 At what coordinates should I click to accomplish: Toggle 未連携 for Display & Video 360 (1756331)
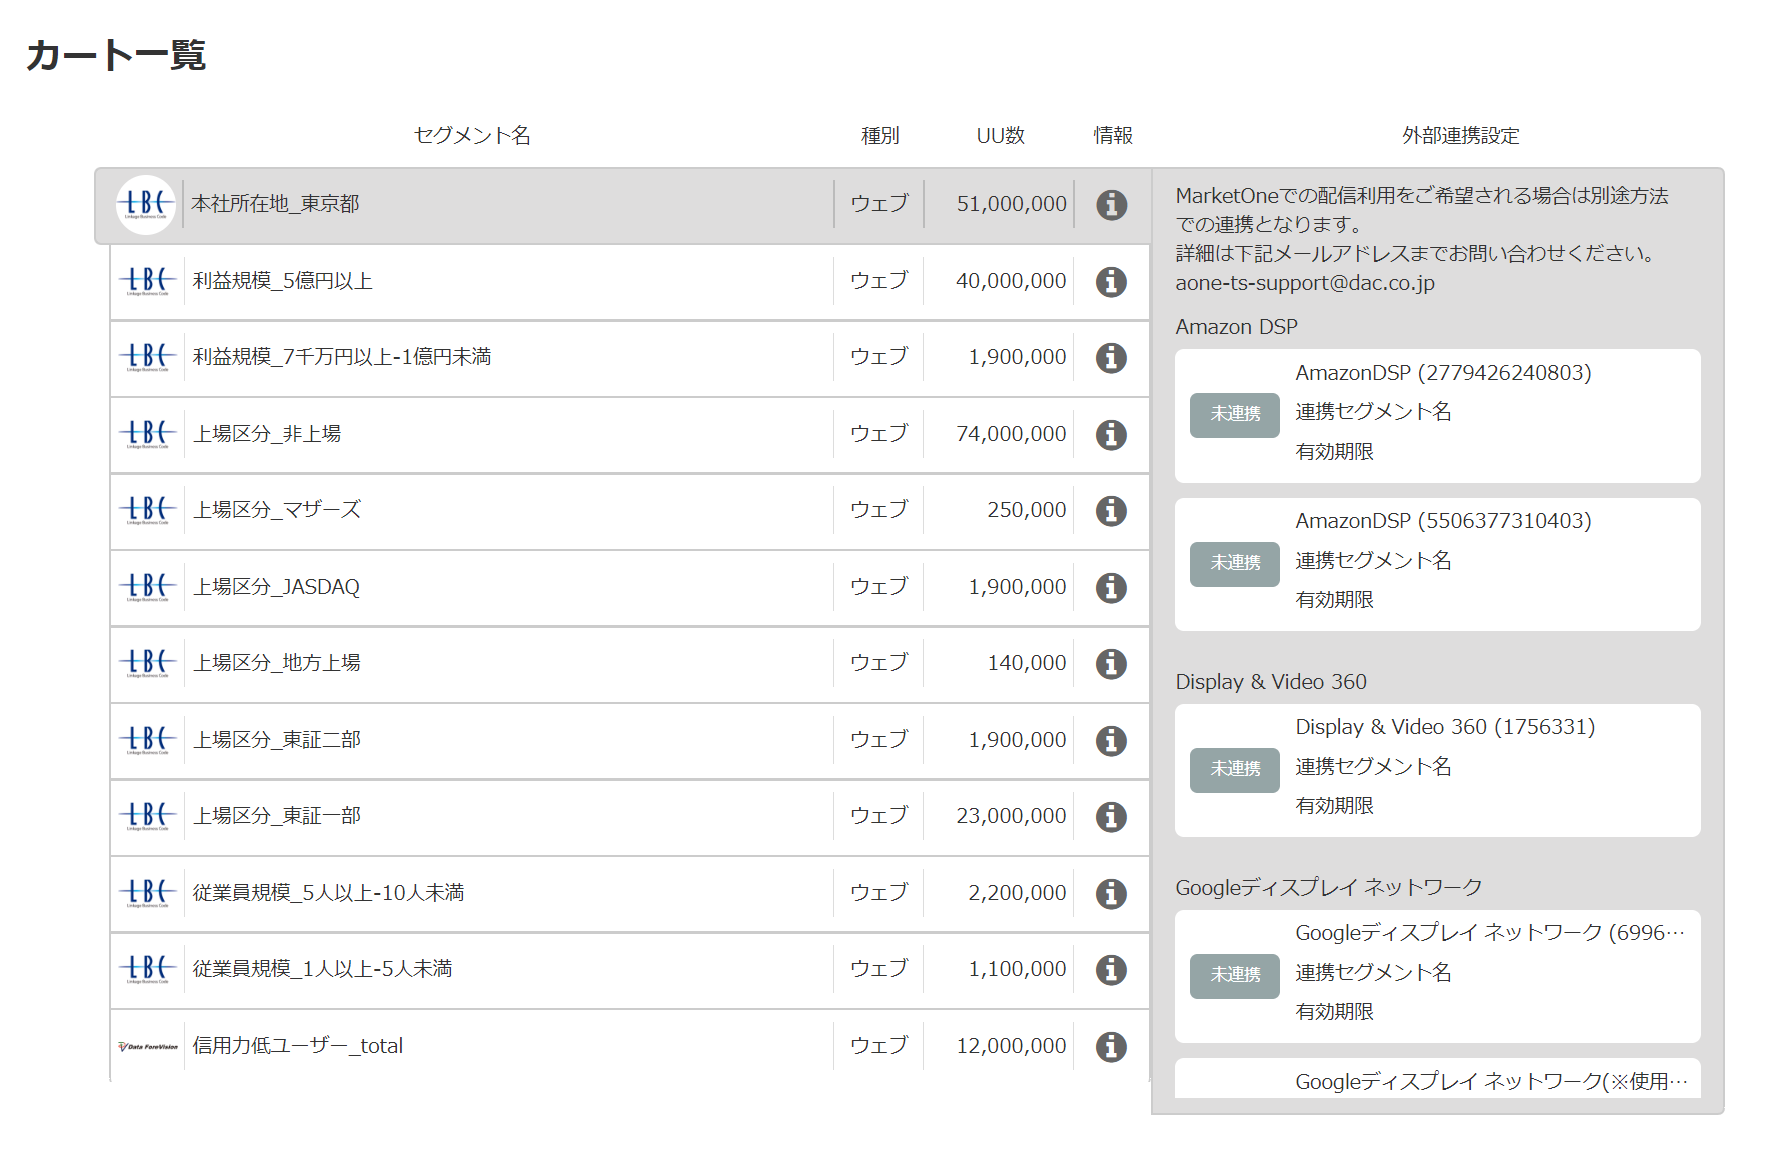(x=1234, y=769)
